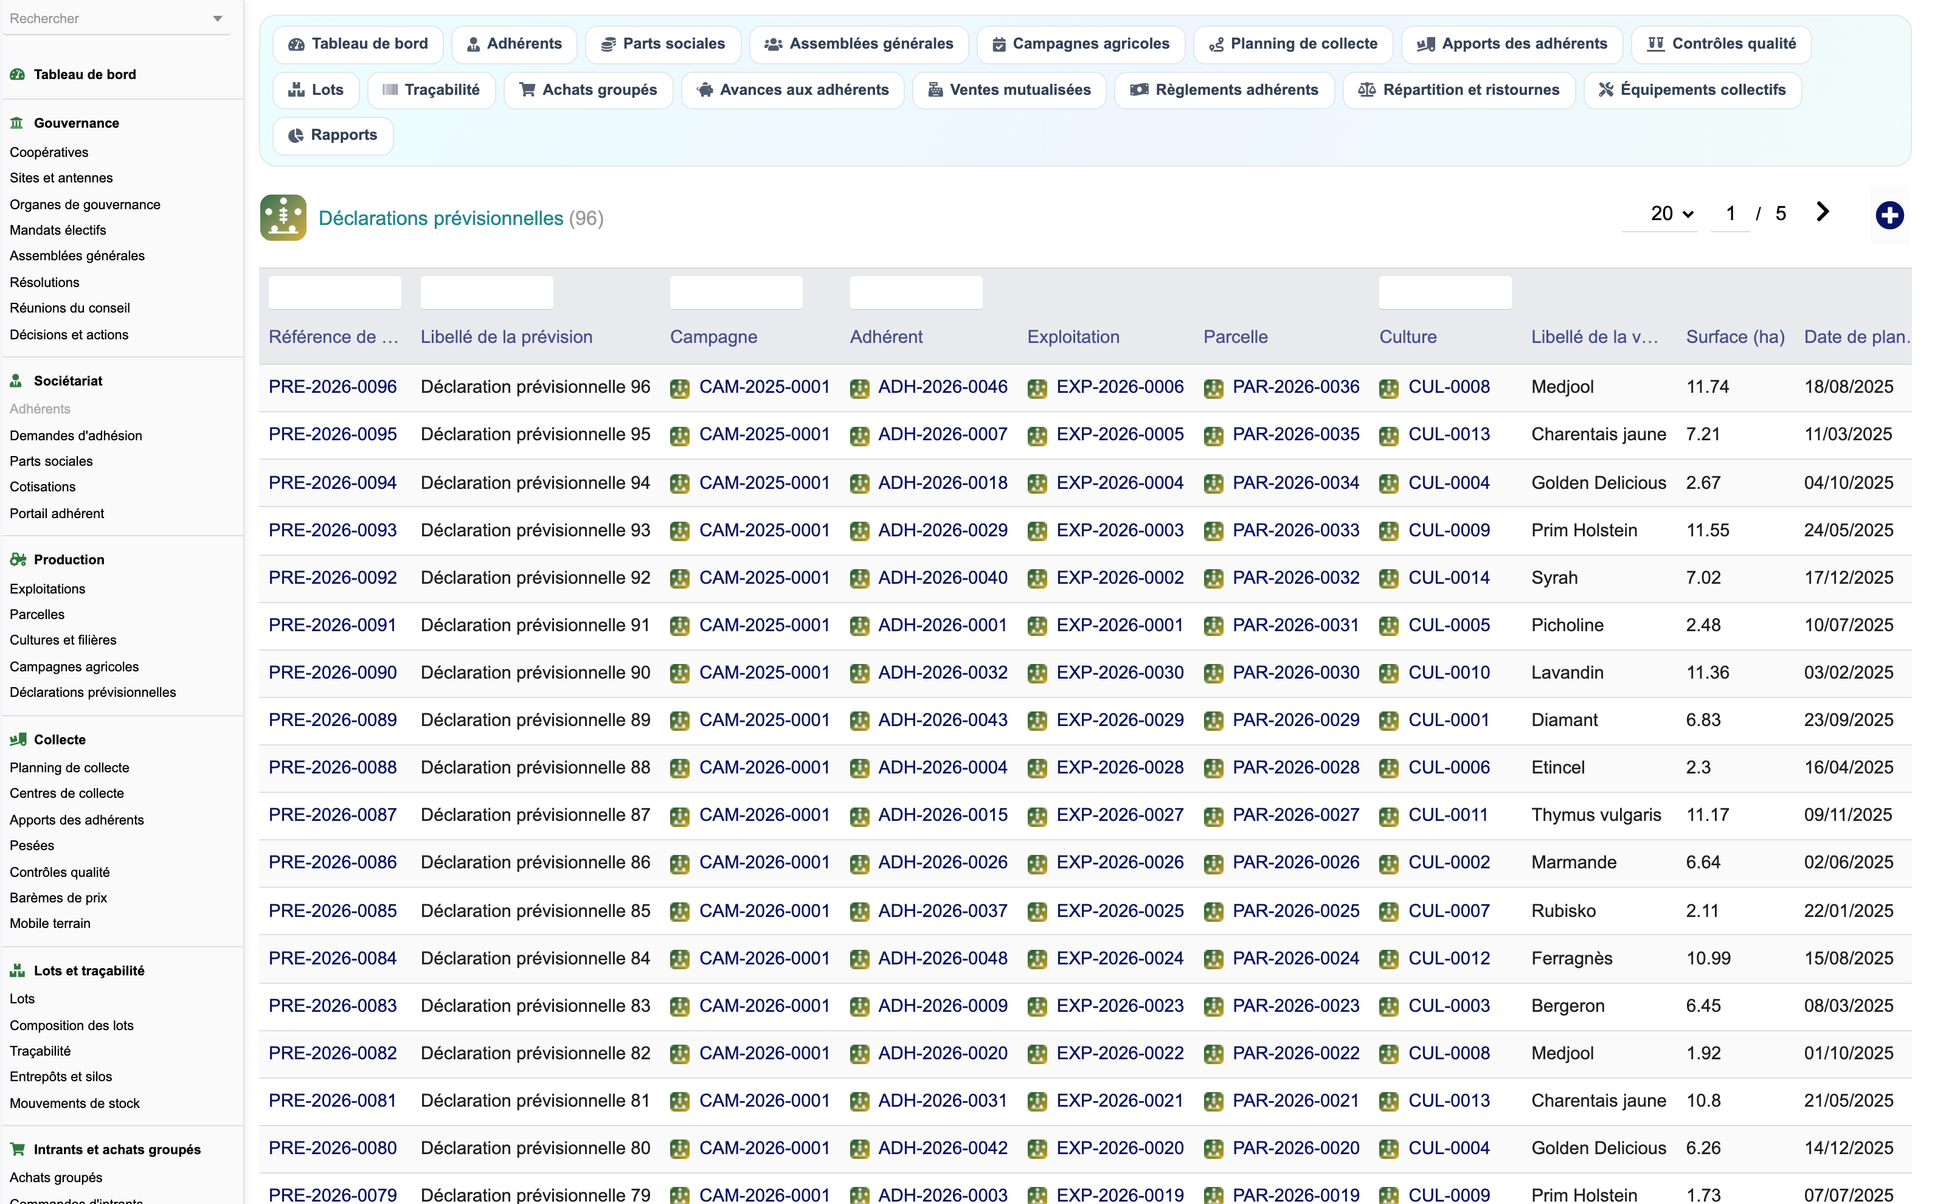Click the Culture column filter field
Image resolution: width=1946 pixels, height=1204 pixels.
coord(1445,292)
